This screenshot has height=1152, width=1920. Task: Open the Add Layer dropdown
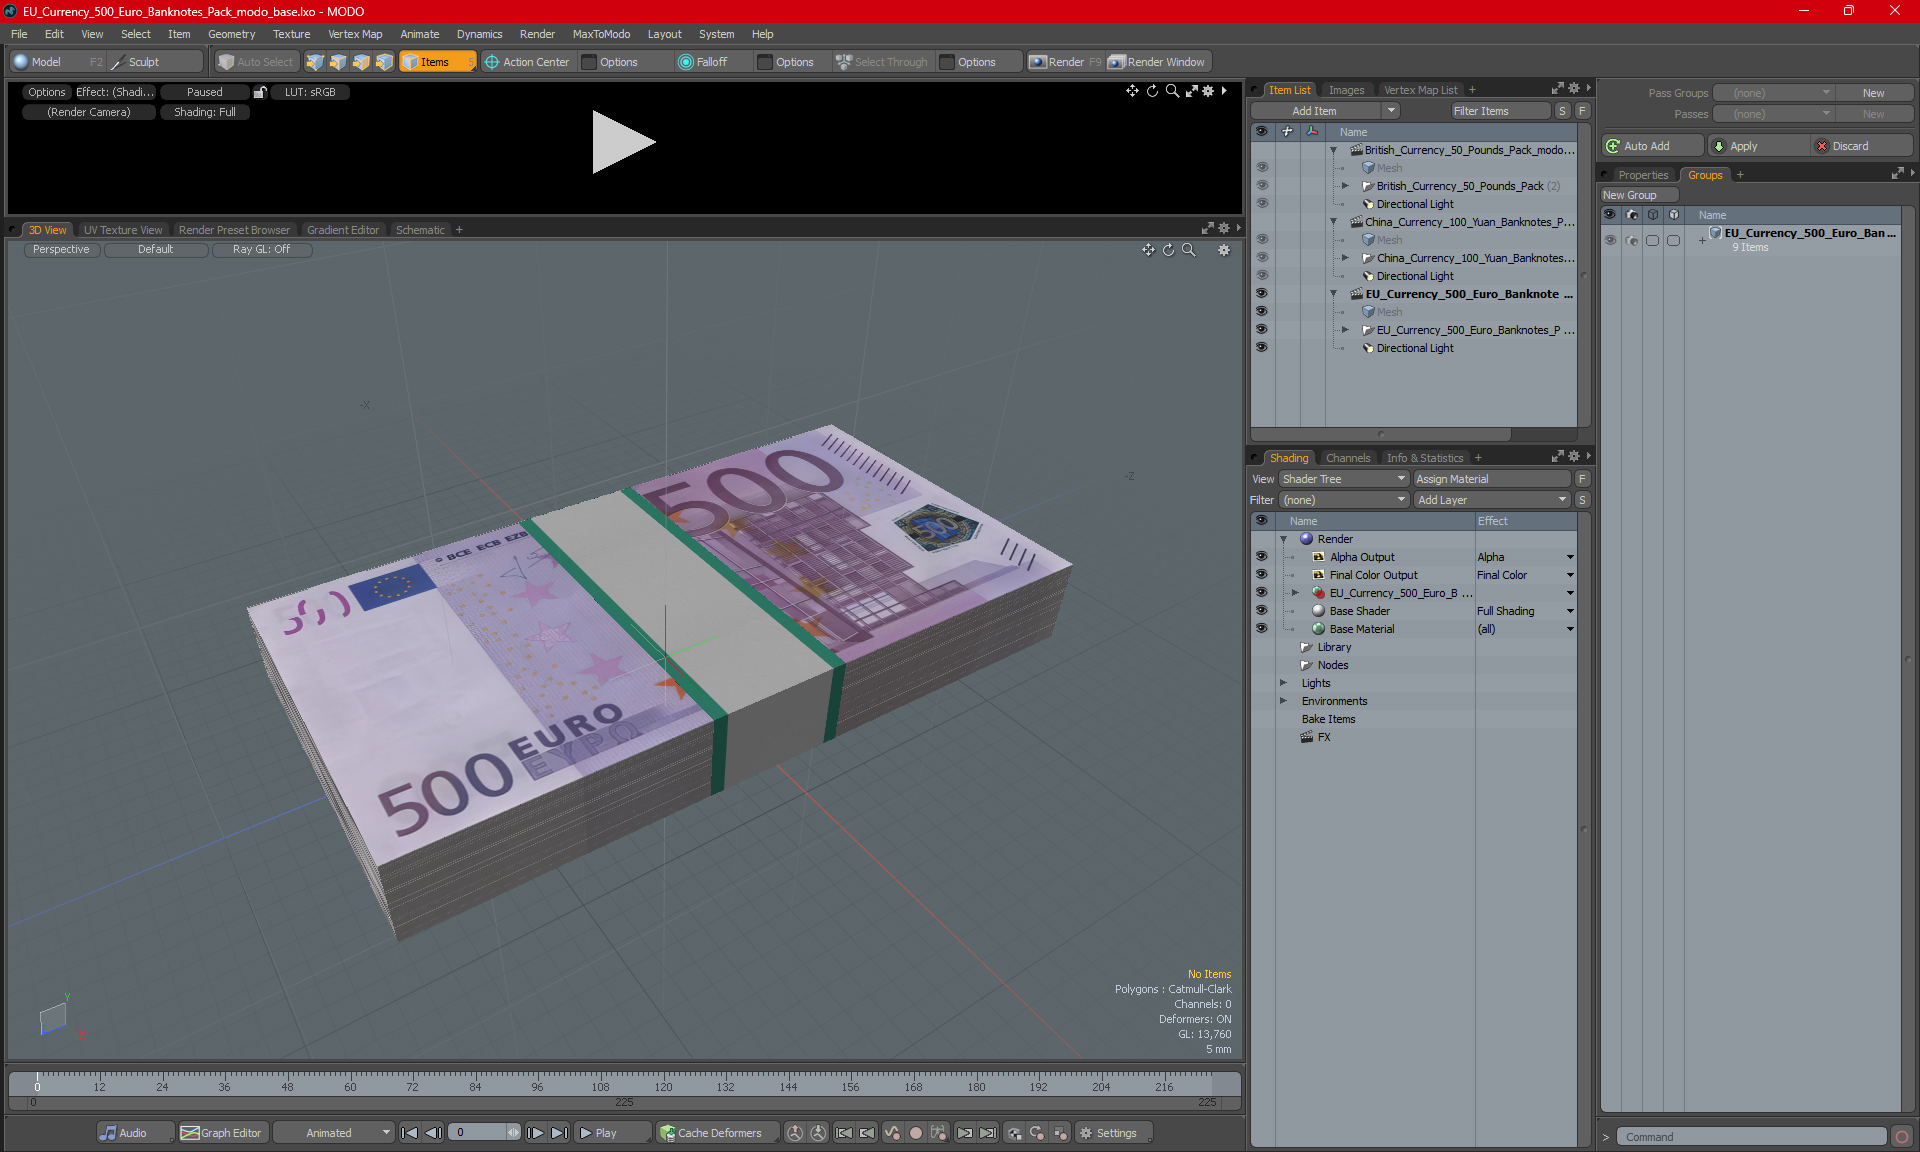click(1491, 500)
